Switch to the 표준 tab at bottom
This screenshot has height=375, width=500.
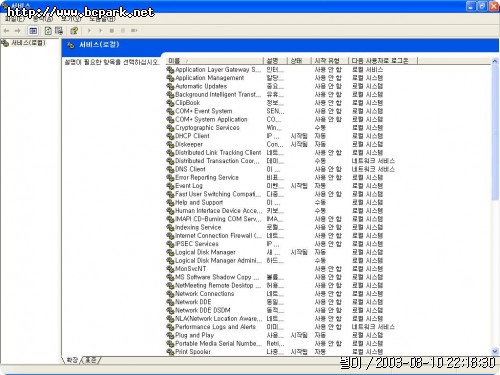coord(91,360)
